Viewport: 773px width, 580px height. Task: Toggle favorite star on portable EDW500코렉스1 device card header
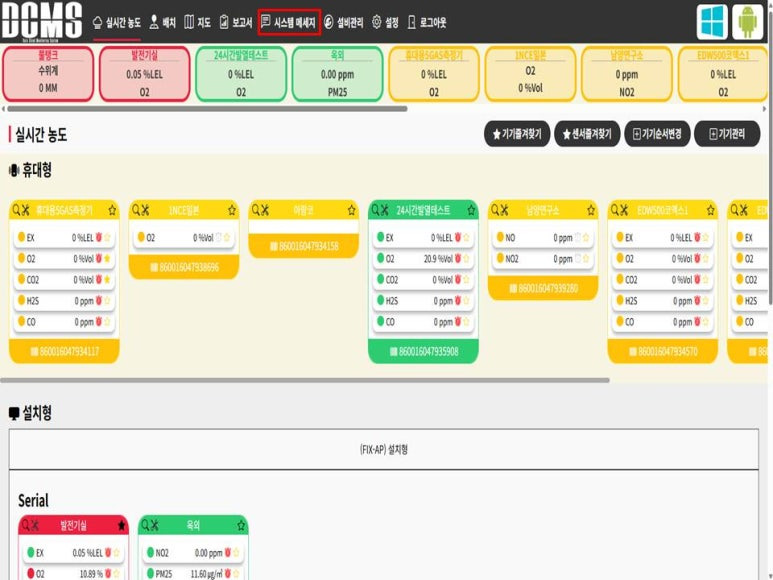[x=710, y=210]
